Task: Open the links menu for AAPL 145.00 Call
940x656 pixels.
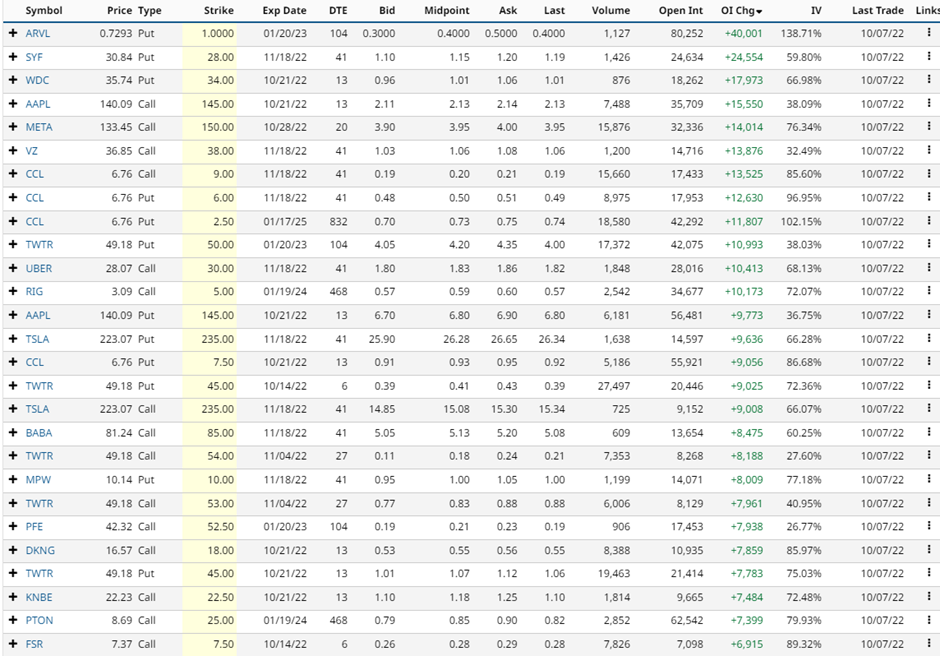Action: (x=929, y=103)
